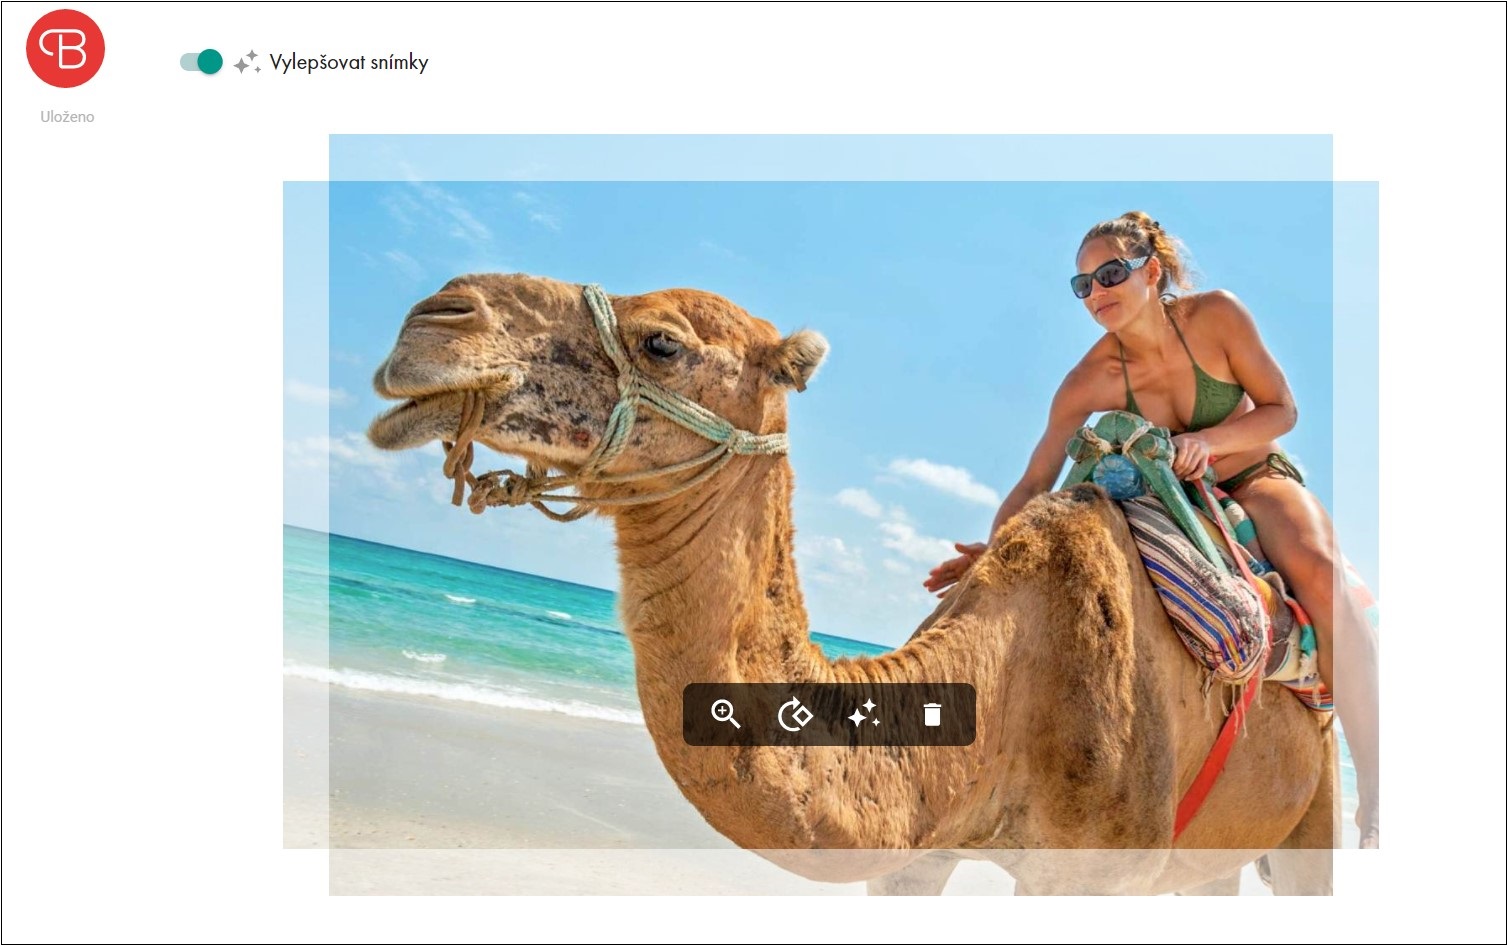Click the sparkle icon beside Vylepšovat snímky
1508x947 pixels.
pyautogui.click(x=247, y=63)
